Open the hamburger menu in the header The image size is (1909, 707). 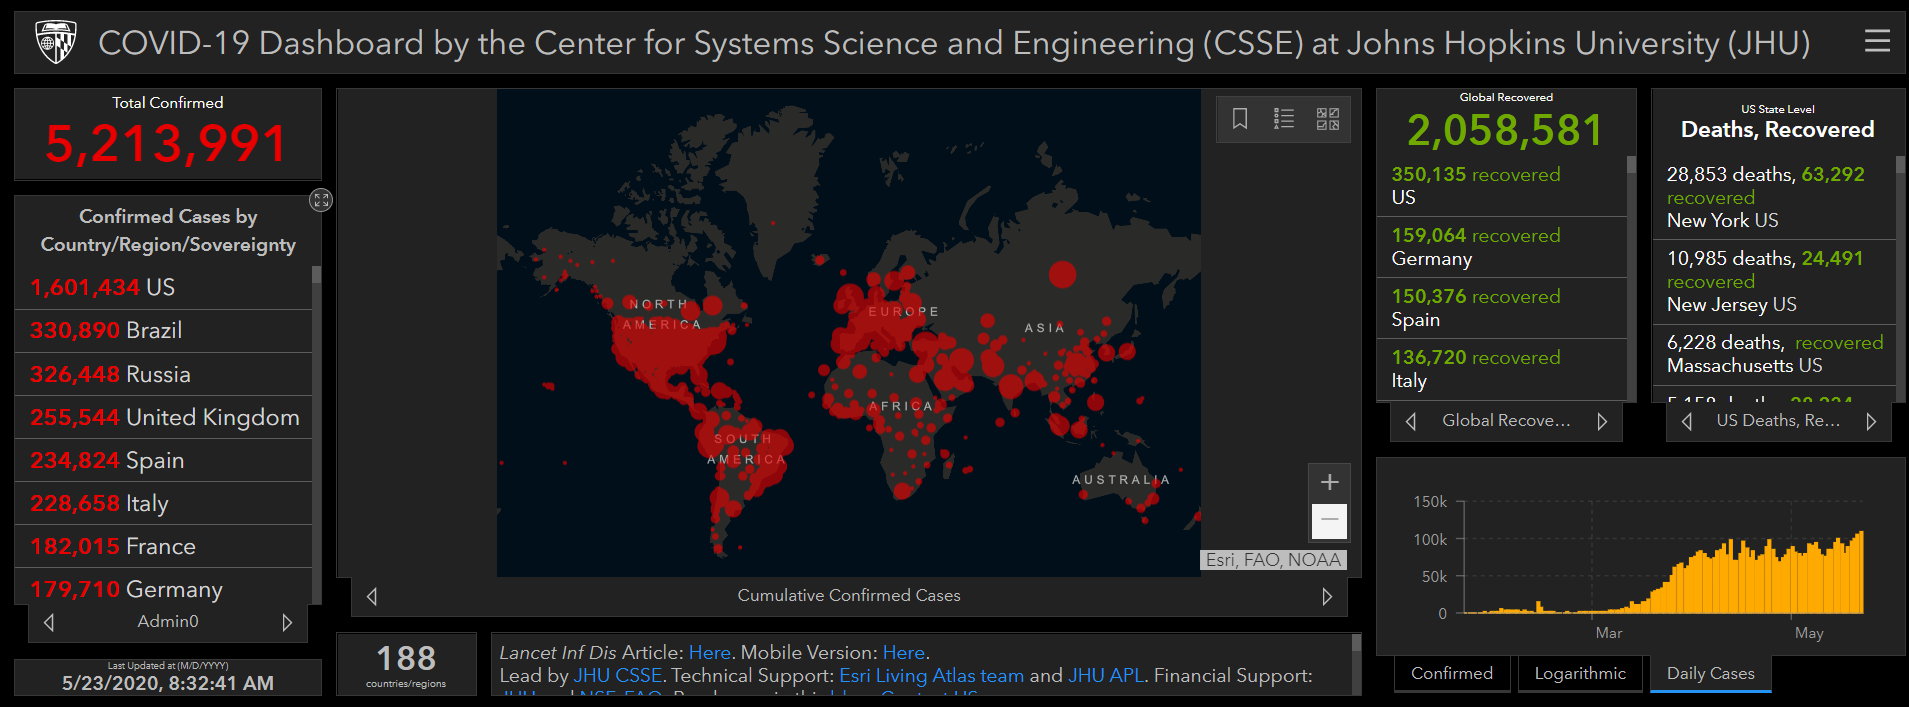pos(1877,41)
